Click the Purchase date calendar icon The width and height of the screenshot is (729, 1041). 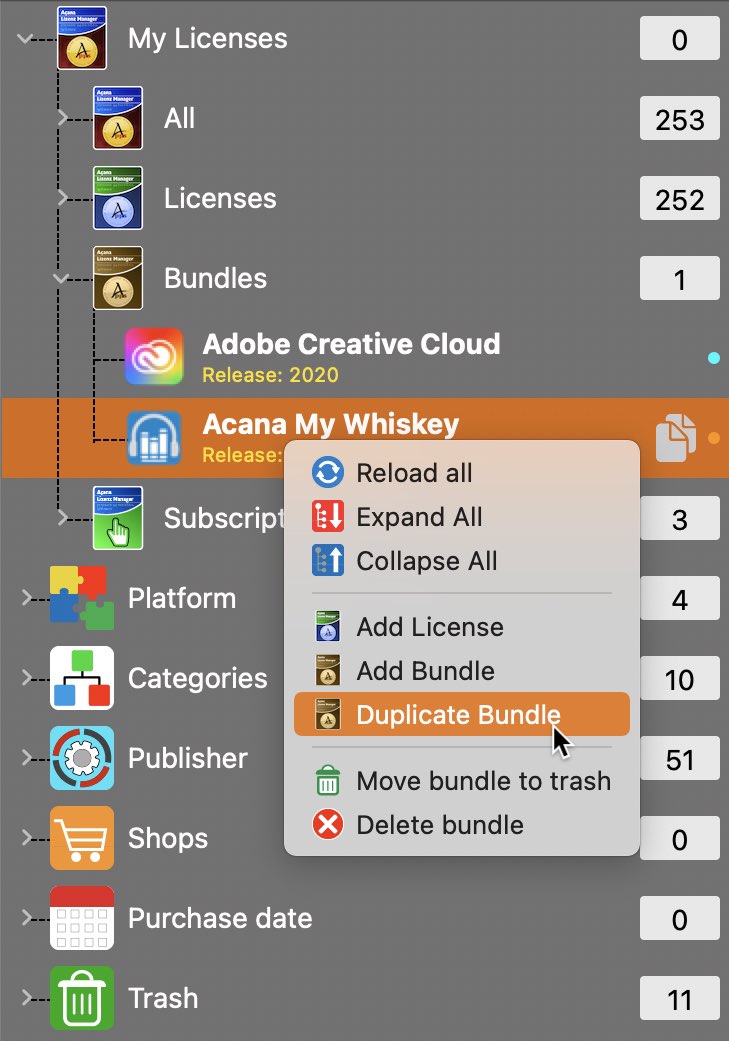tap(82, 918)
